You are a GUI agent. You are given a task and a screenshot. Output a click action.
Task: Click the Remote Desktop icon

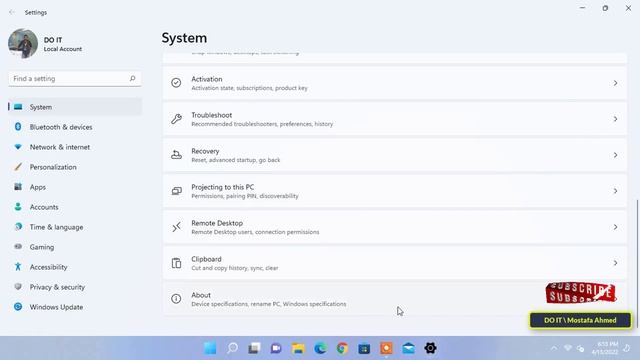[176, 227]
